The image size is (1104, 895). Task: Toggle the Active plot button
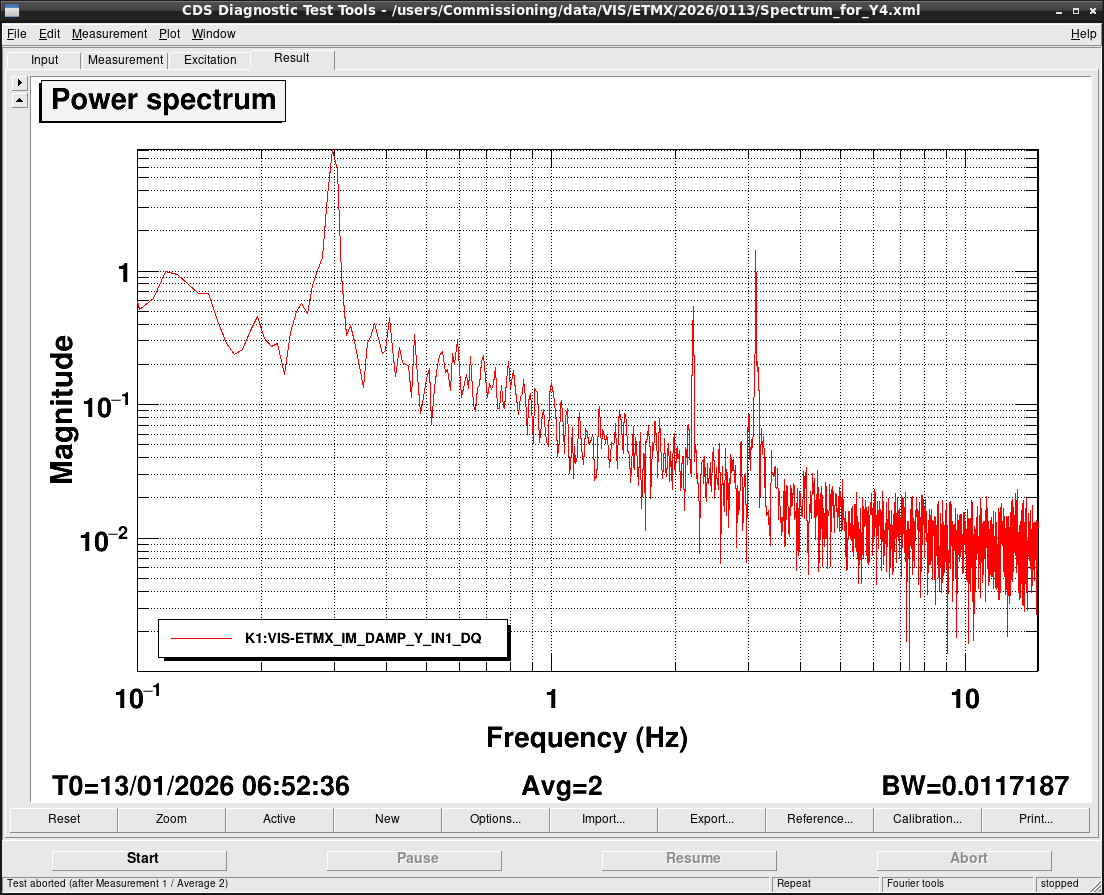point(279,819)
